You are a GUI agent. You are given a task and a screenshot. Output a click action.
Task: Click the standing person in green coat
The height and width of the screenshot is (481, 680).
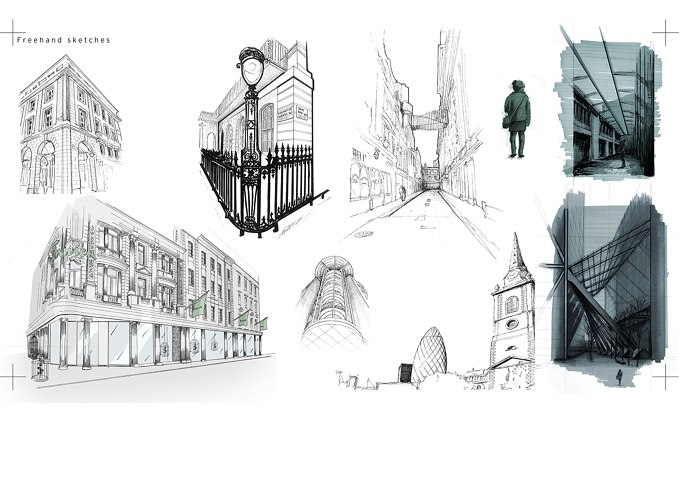517,118
